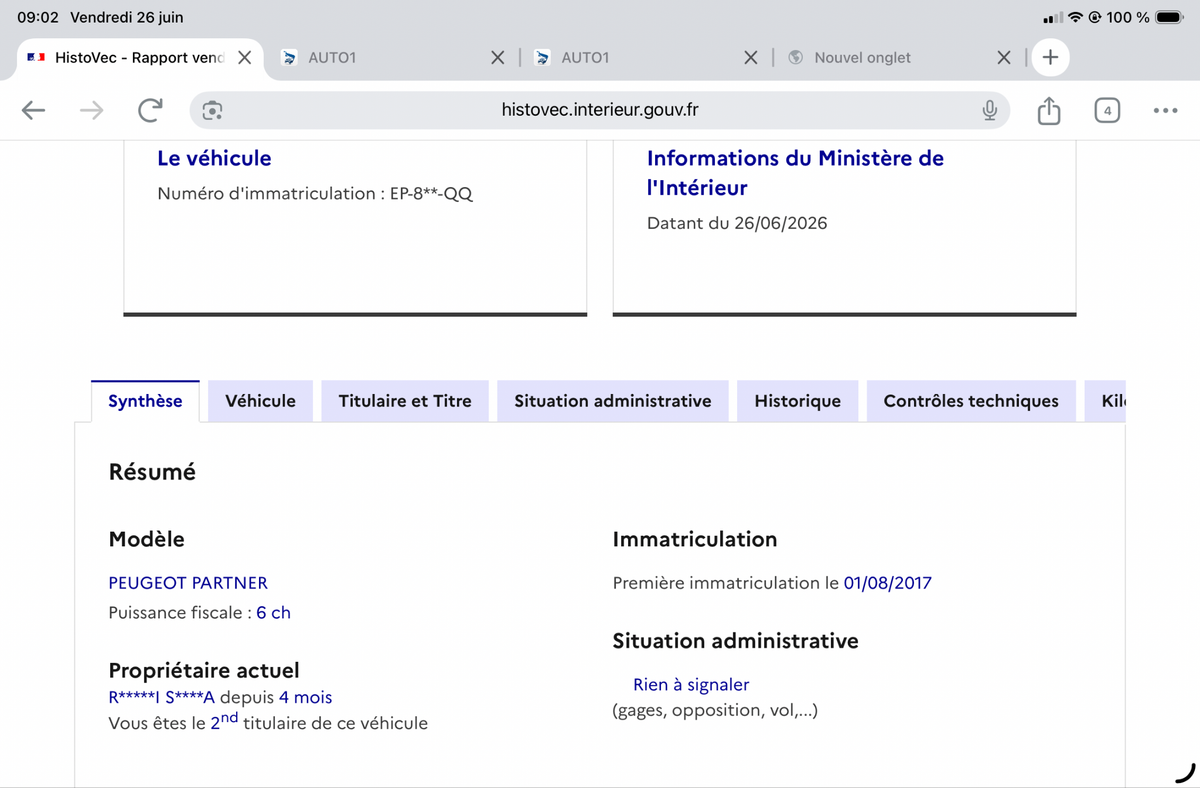Open the three-dots browser menu
1200x788 pixels.
(x=1165, y=110)
